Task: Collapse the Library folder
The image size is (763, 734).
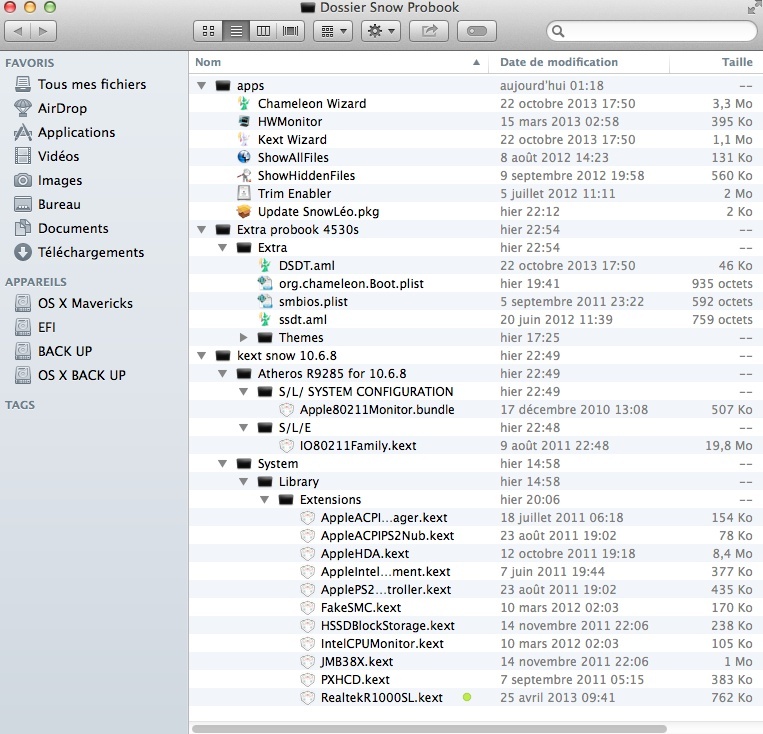Action: click(x=244, y=482)
